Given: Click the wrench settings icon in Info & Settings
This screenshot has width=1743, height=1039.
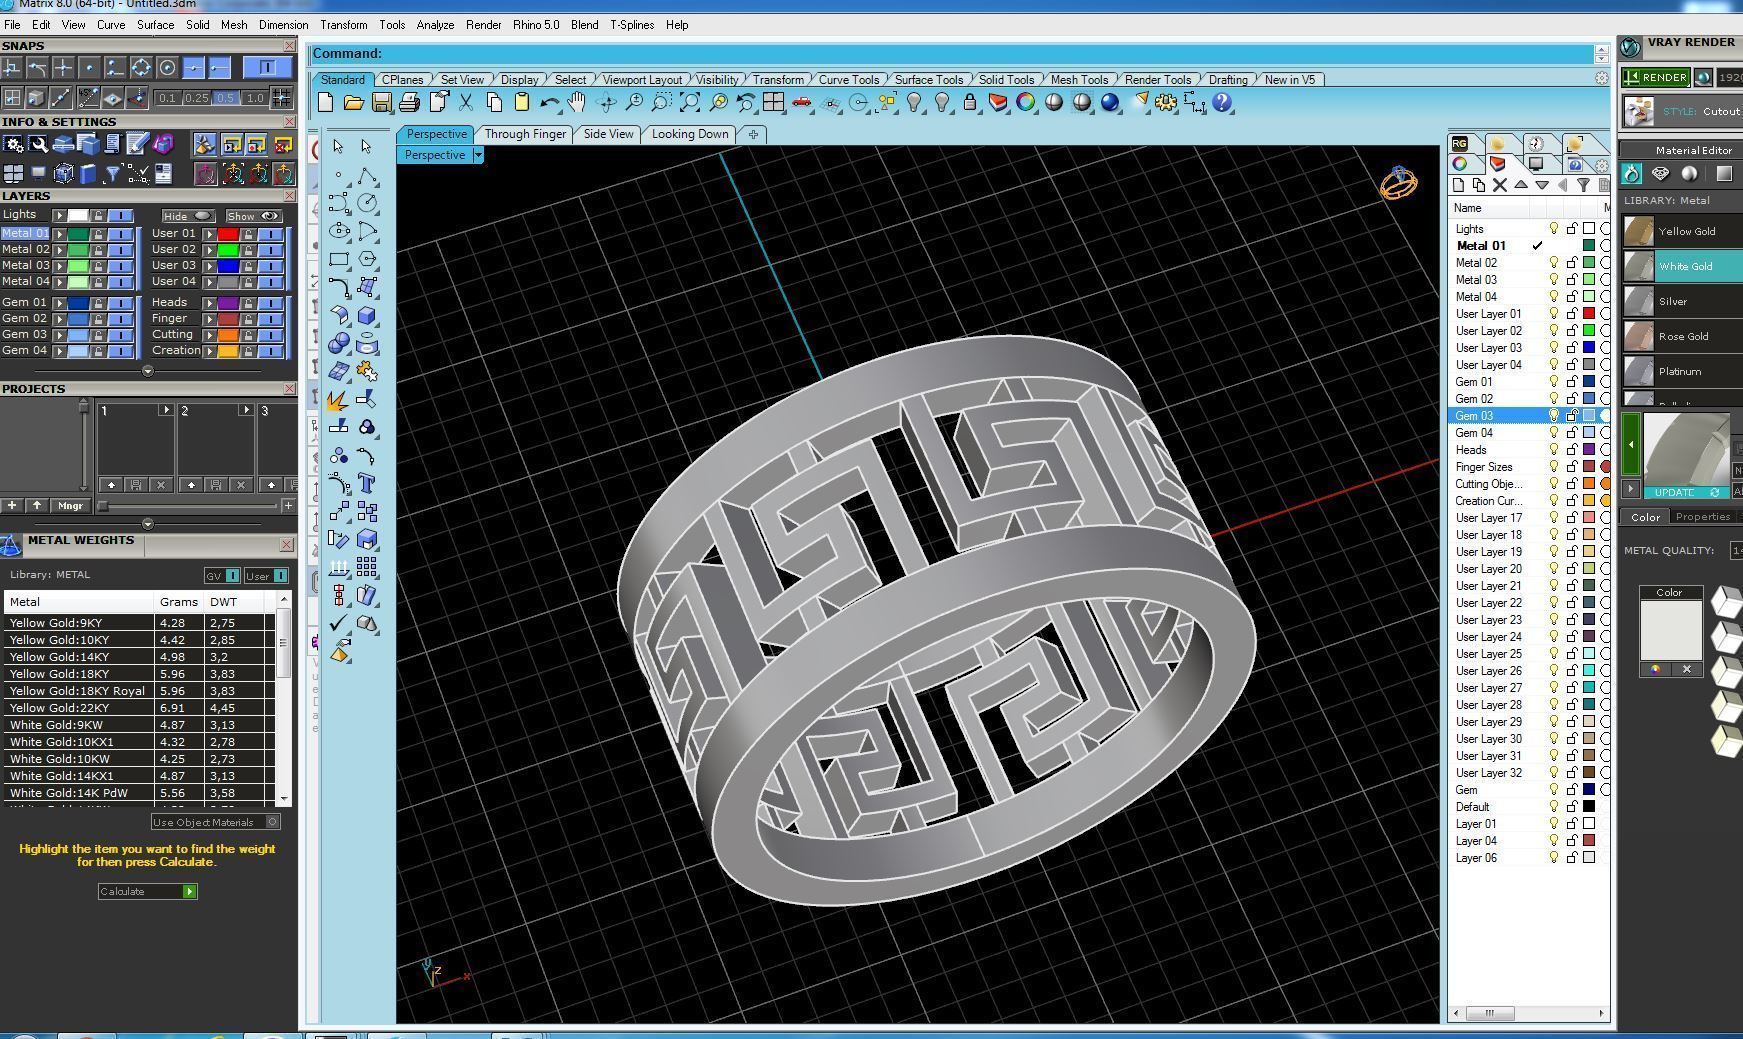Looking at the screenshot, I should click(x=38, y=145).
